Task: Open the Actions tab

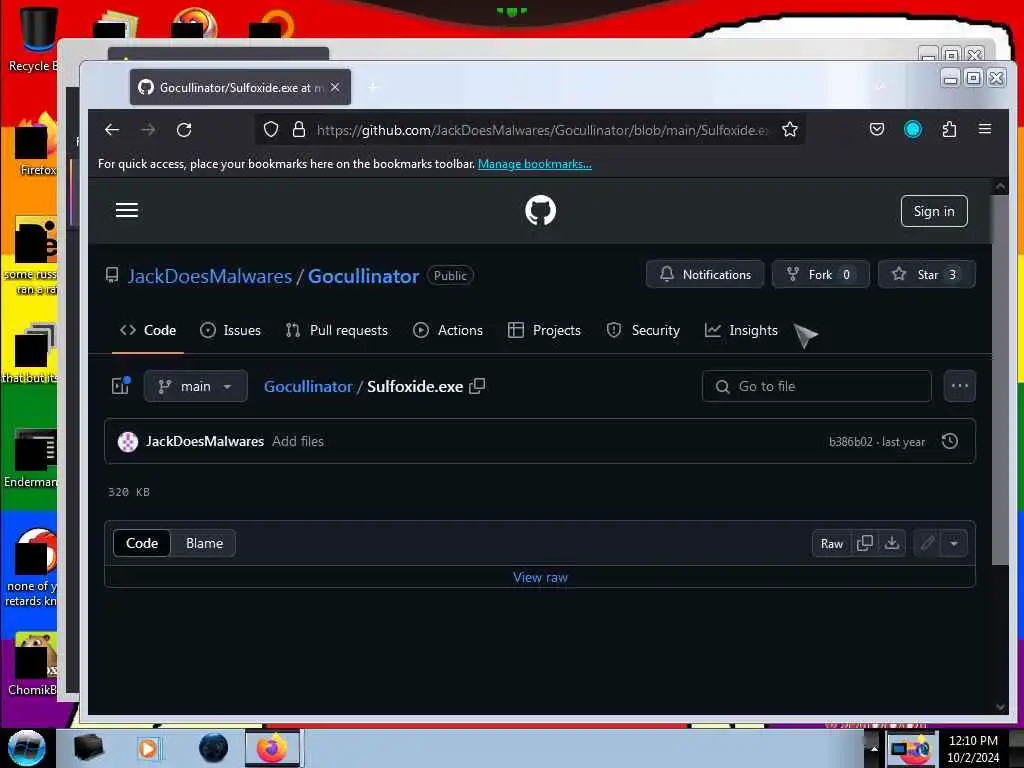Action: 448,330
